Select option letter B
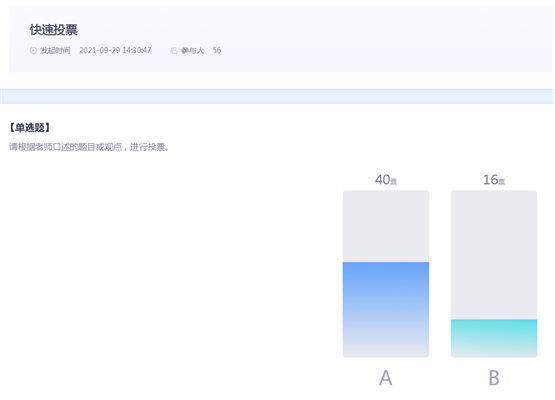 click(494, 378)
